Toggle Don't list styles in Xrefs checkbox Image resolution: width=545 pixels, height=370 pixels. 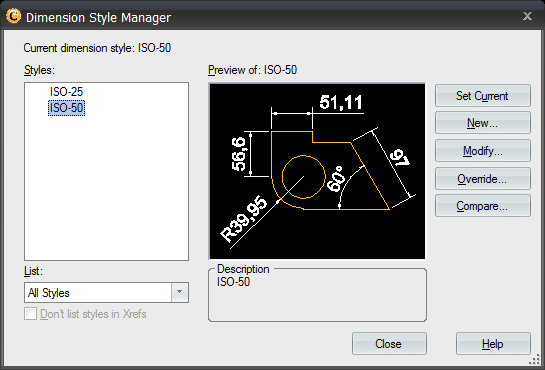pos(31,314)
